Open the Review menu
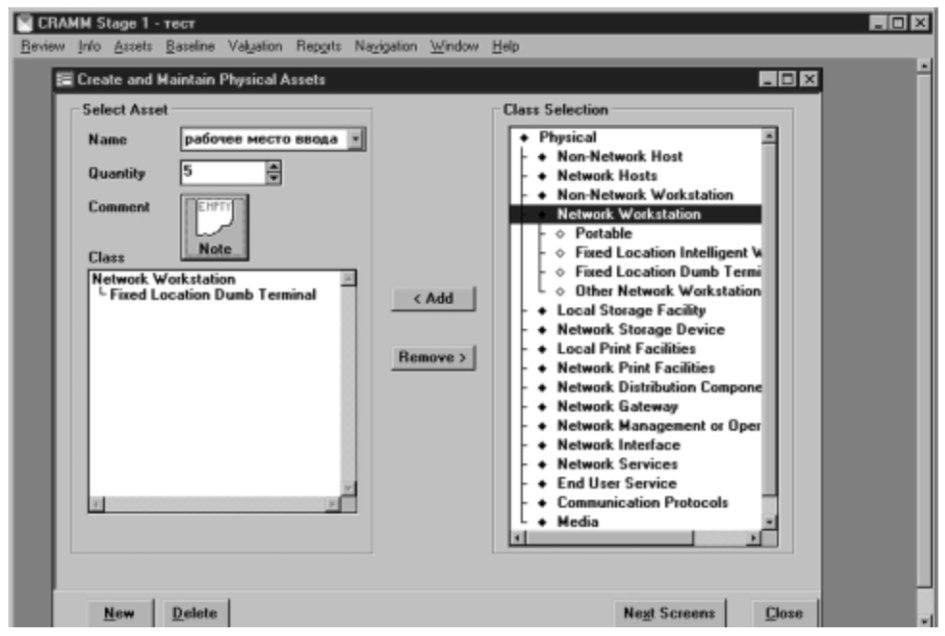945x636 pixels. point(42,46)
